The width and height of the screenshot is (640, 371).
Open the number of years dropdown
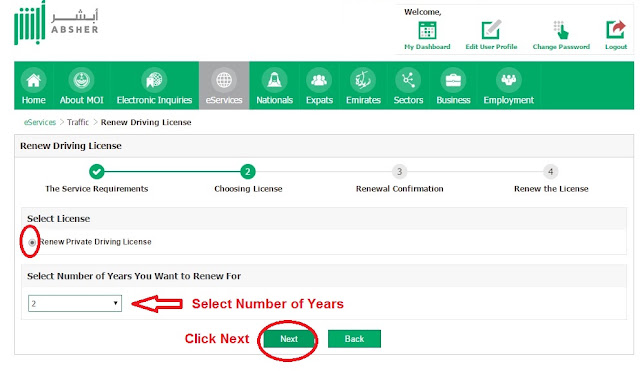[75, 304]
